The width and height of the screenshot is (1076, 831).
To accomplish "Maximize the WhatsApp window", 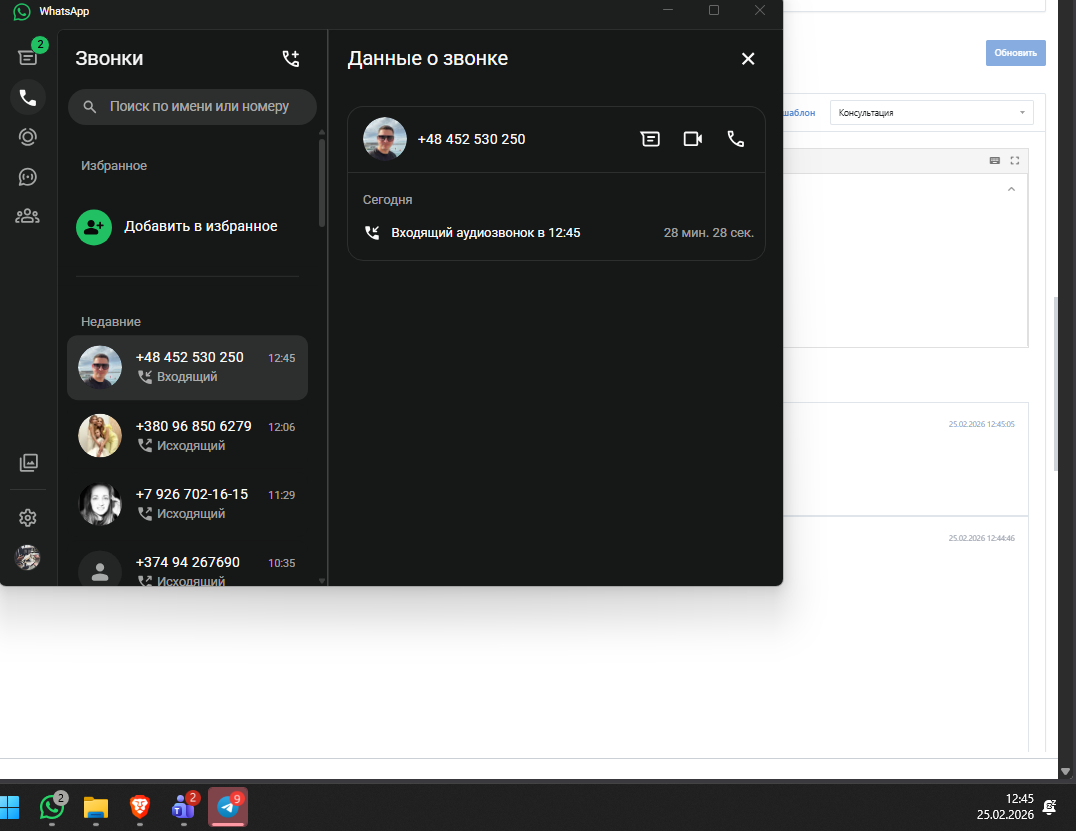I will tap(714, 10).
